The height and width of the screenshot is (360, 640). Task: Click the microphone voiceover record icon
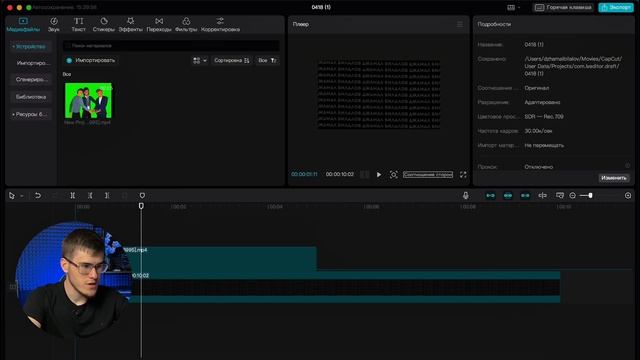coord(466,196)
